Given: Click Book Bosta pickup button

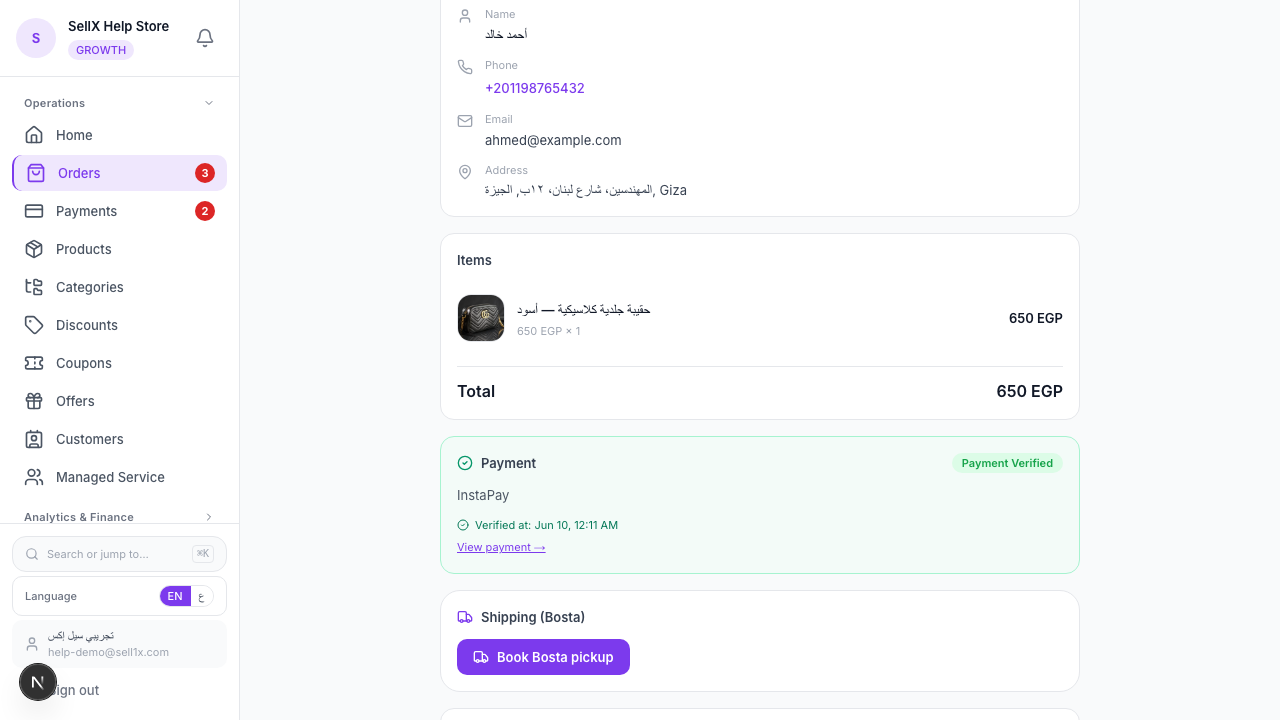Looking at the screenshot, I should (x=543, y=657).
